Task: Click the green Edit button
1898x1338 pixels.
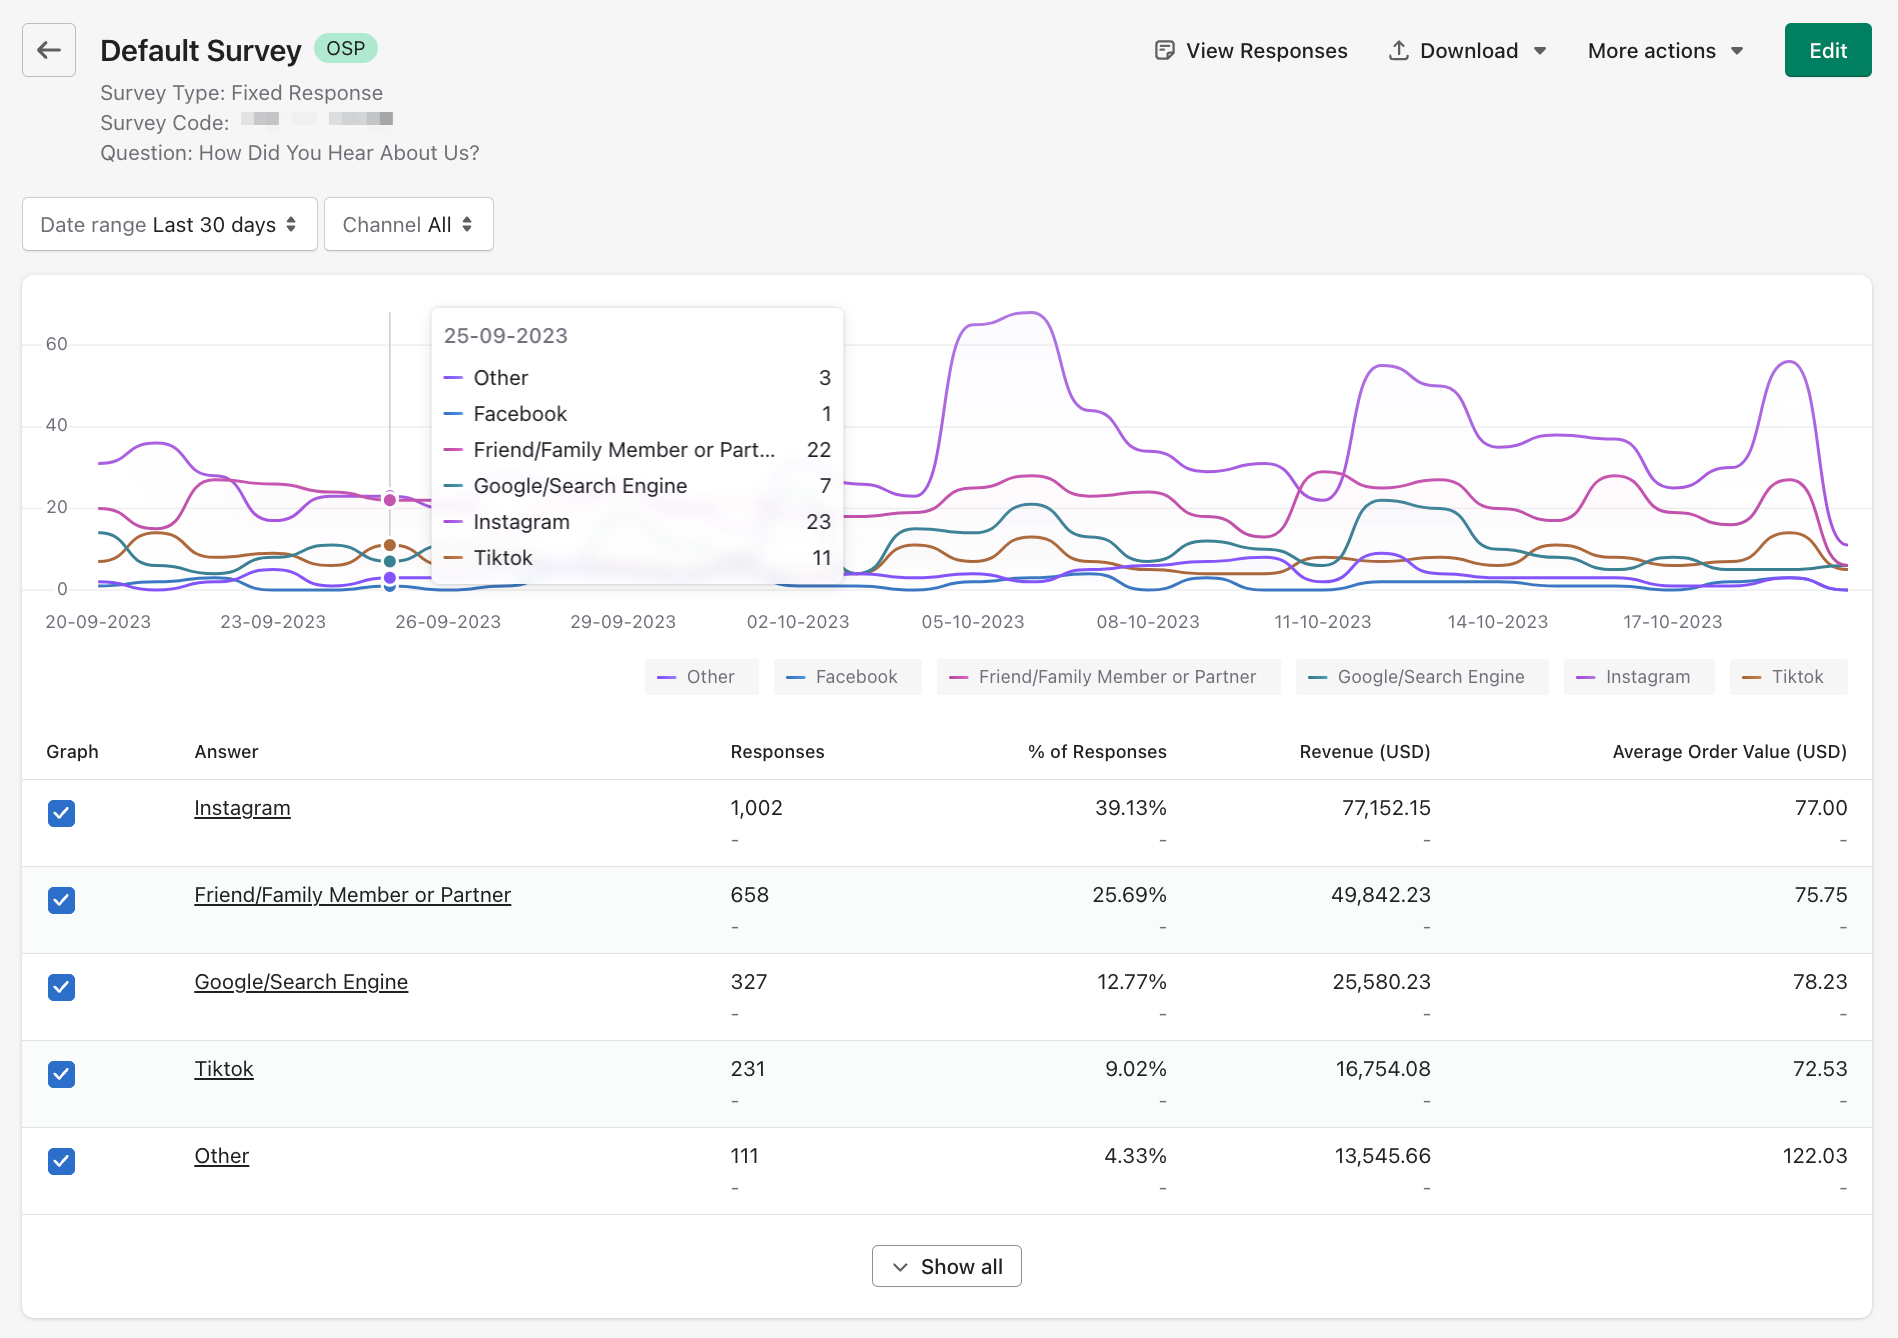Action: 1827,51
